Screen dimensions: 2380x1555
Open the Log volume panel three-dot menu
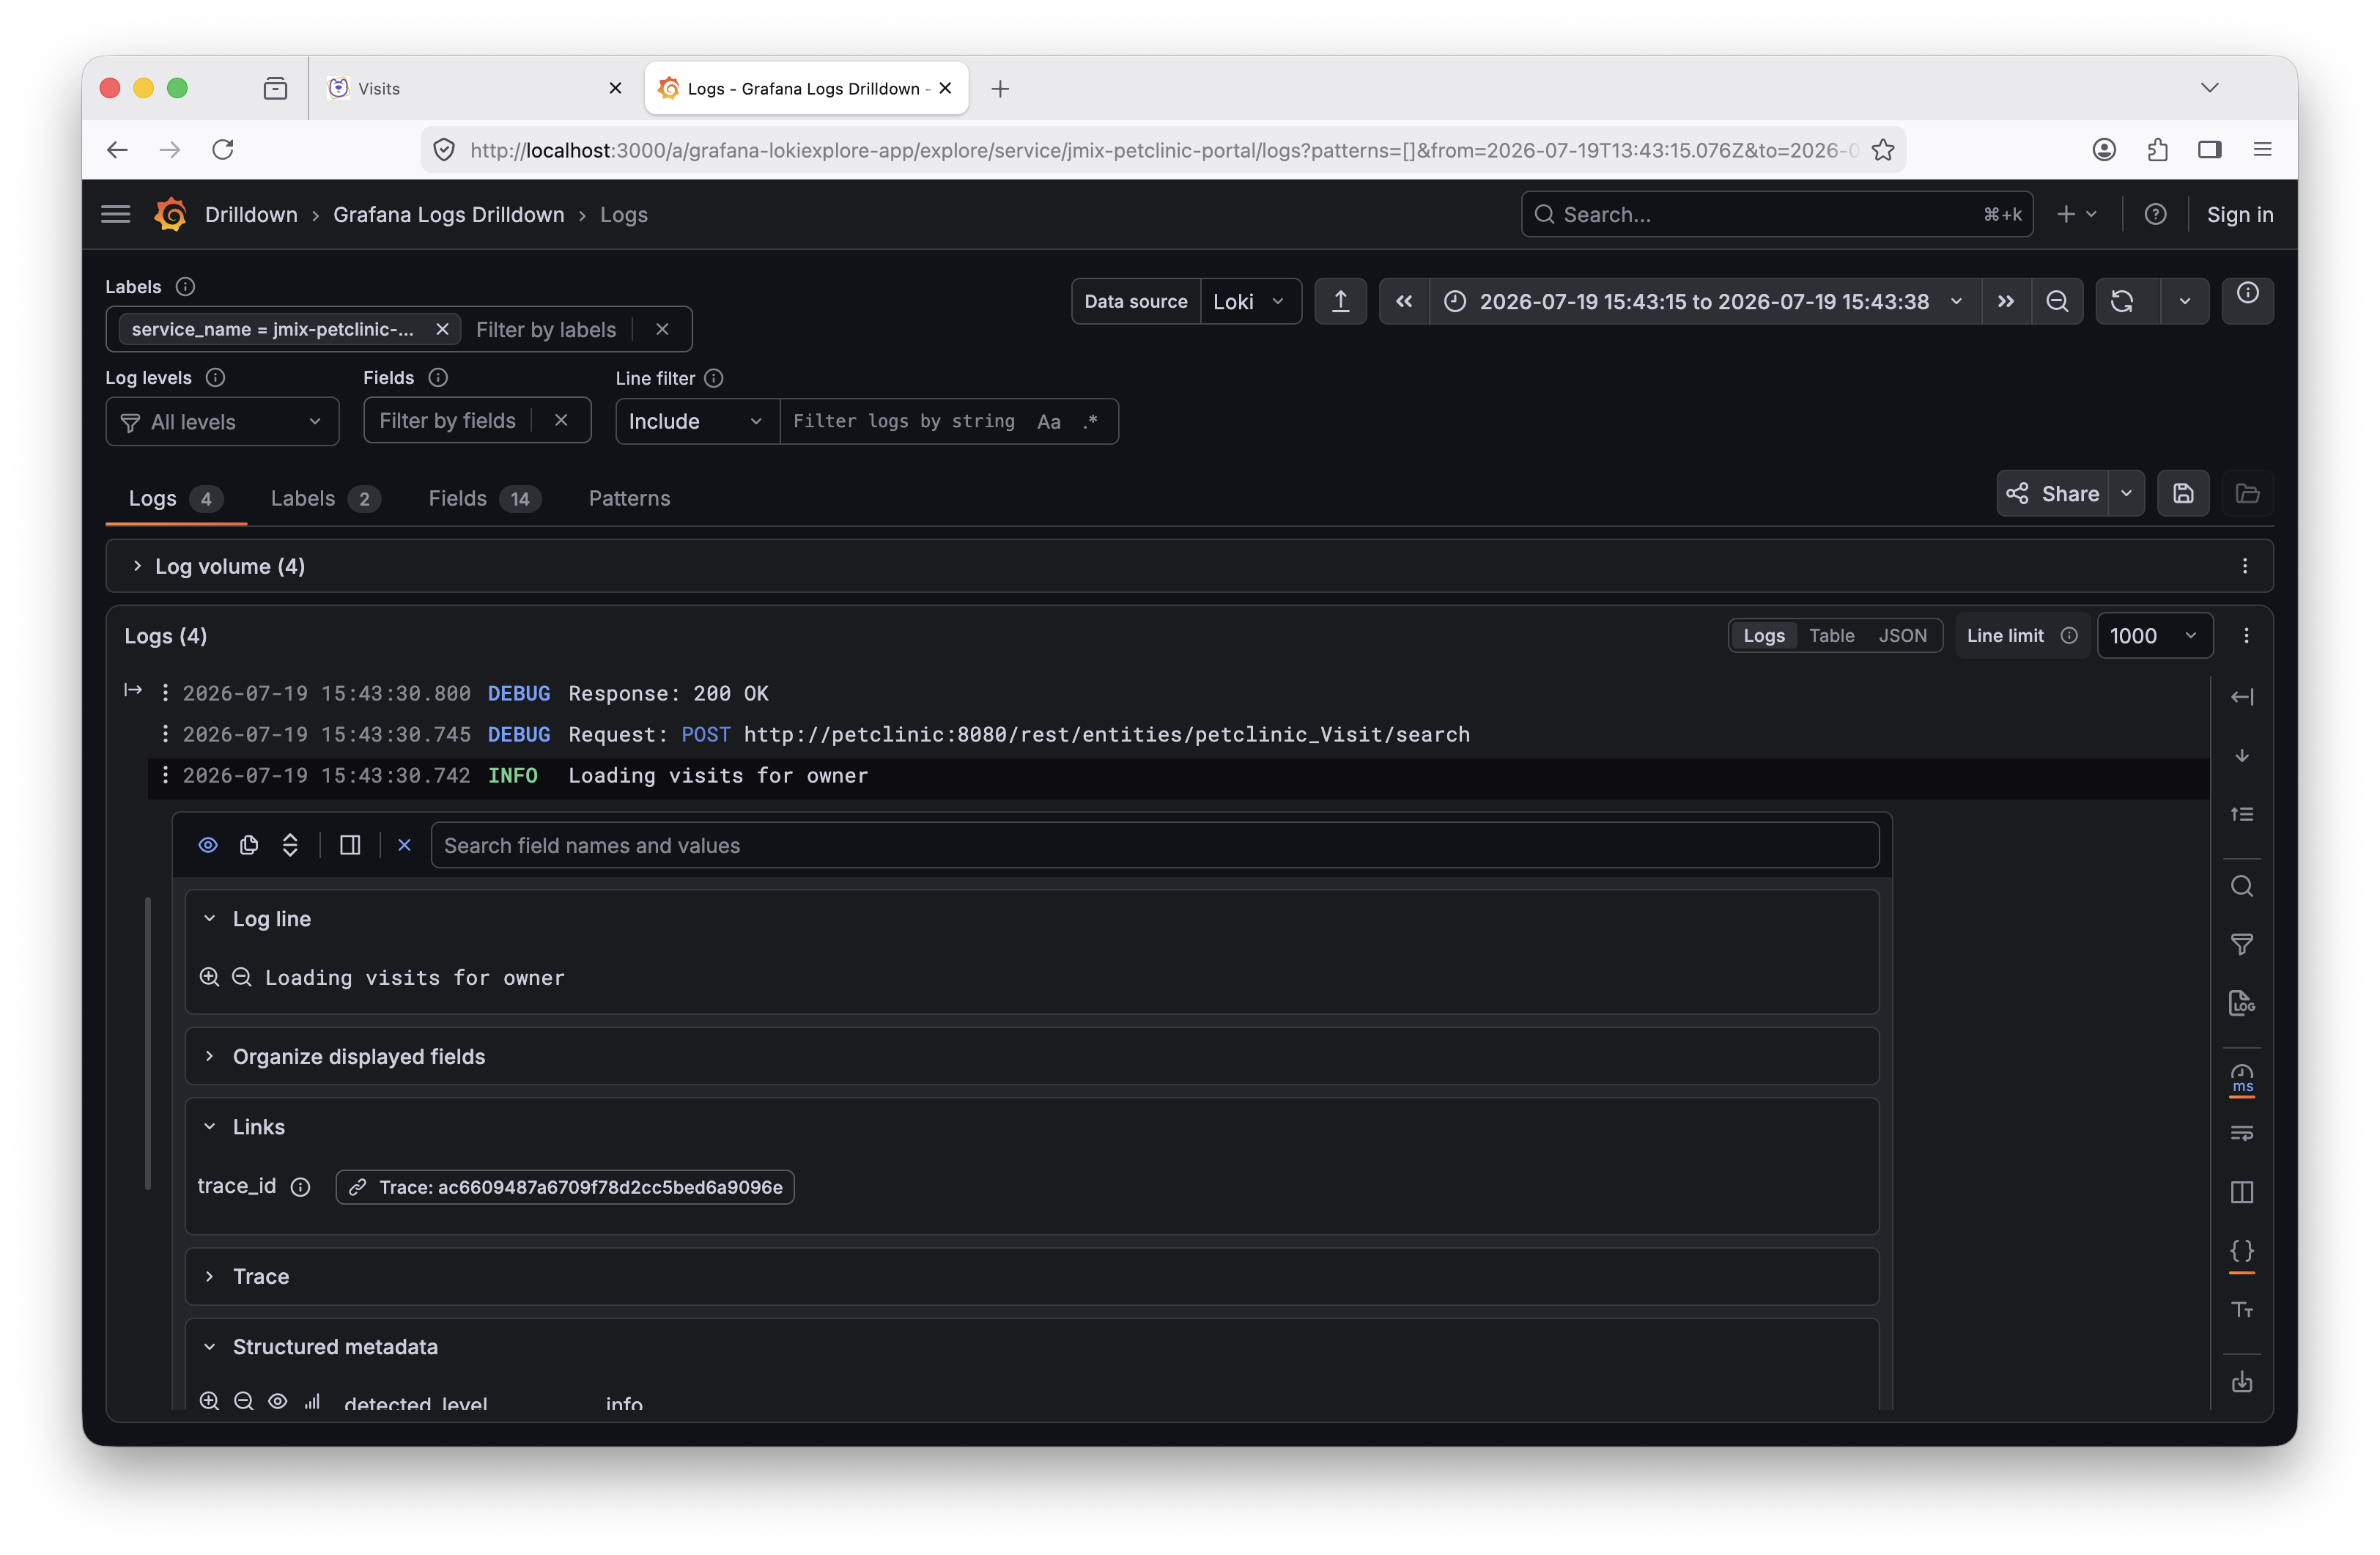[x=2245, y=566]
